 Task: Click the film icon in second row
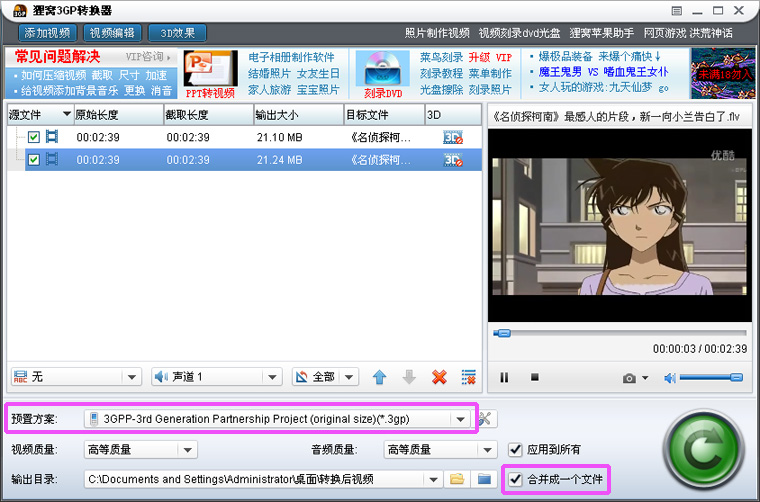tap(52, 159)
